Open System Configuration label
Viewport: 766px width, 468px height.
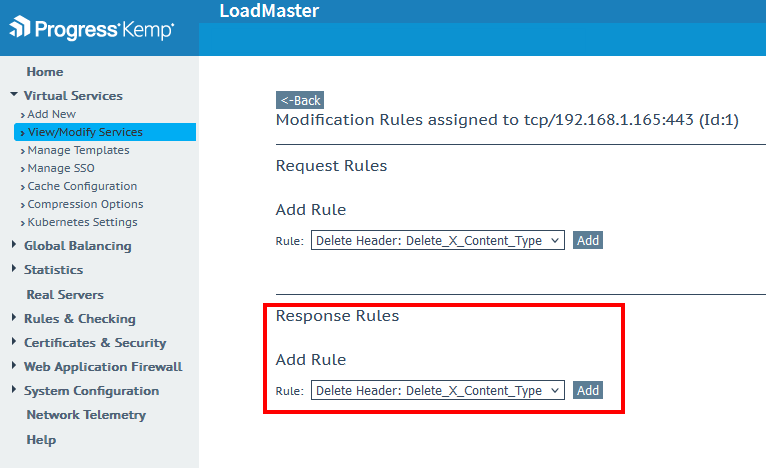(91, 391)
